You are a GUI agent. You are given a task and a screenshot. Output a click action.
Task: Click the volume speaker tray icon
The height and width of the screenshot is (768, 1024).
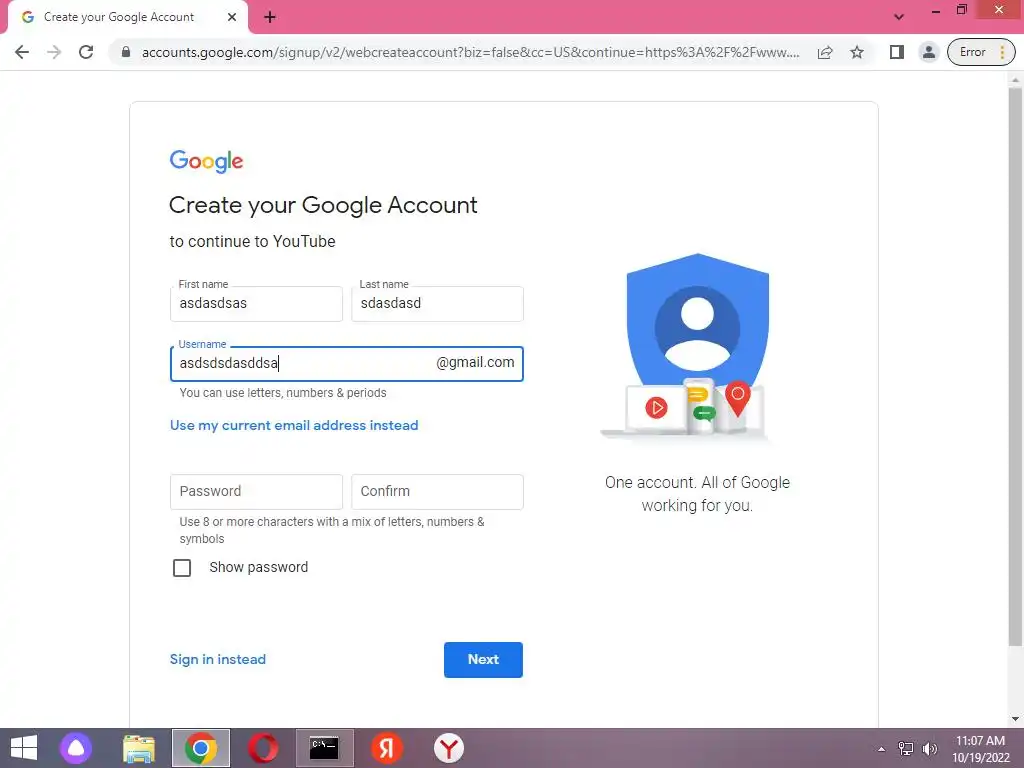[x=930, y=748]
